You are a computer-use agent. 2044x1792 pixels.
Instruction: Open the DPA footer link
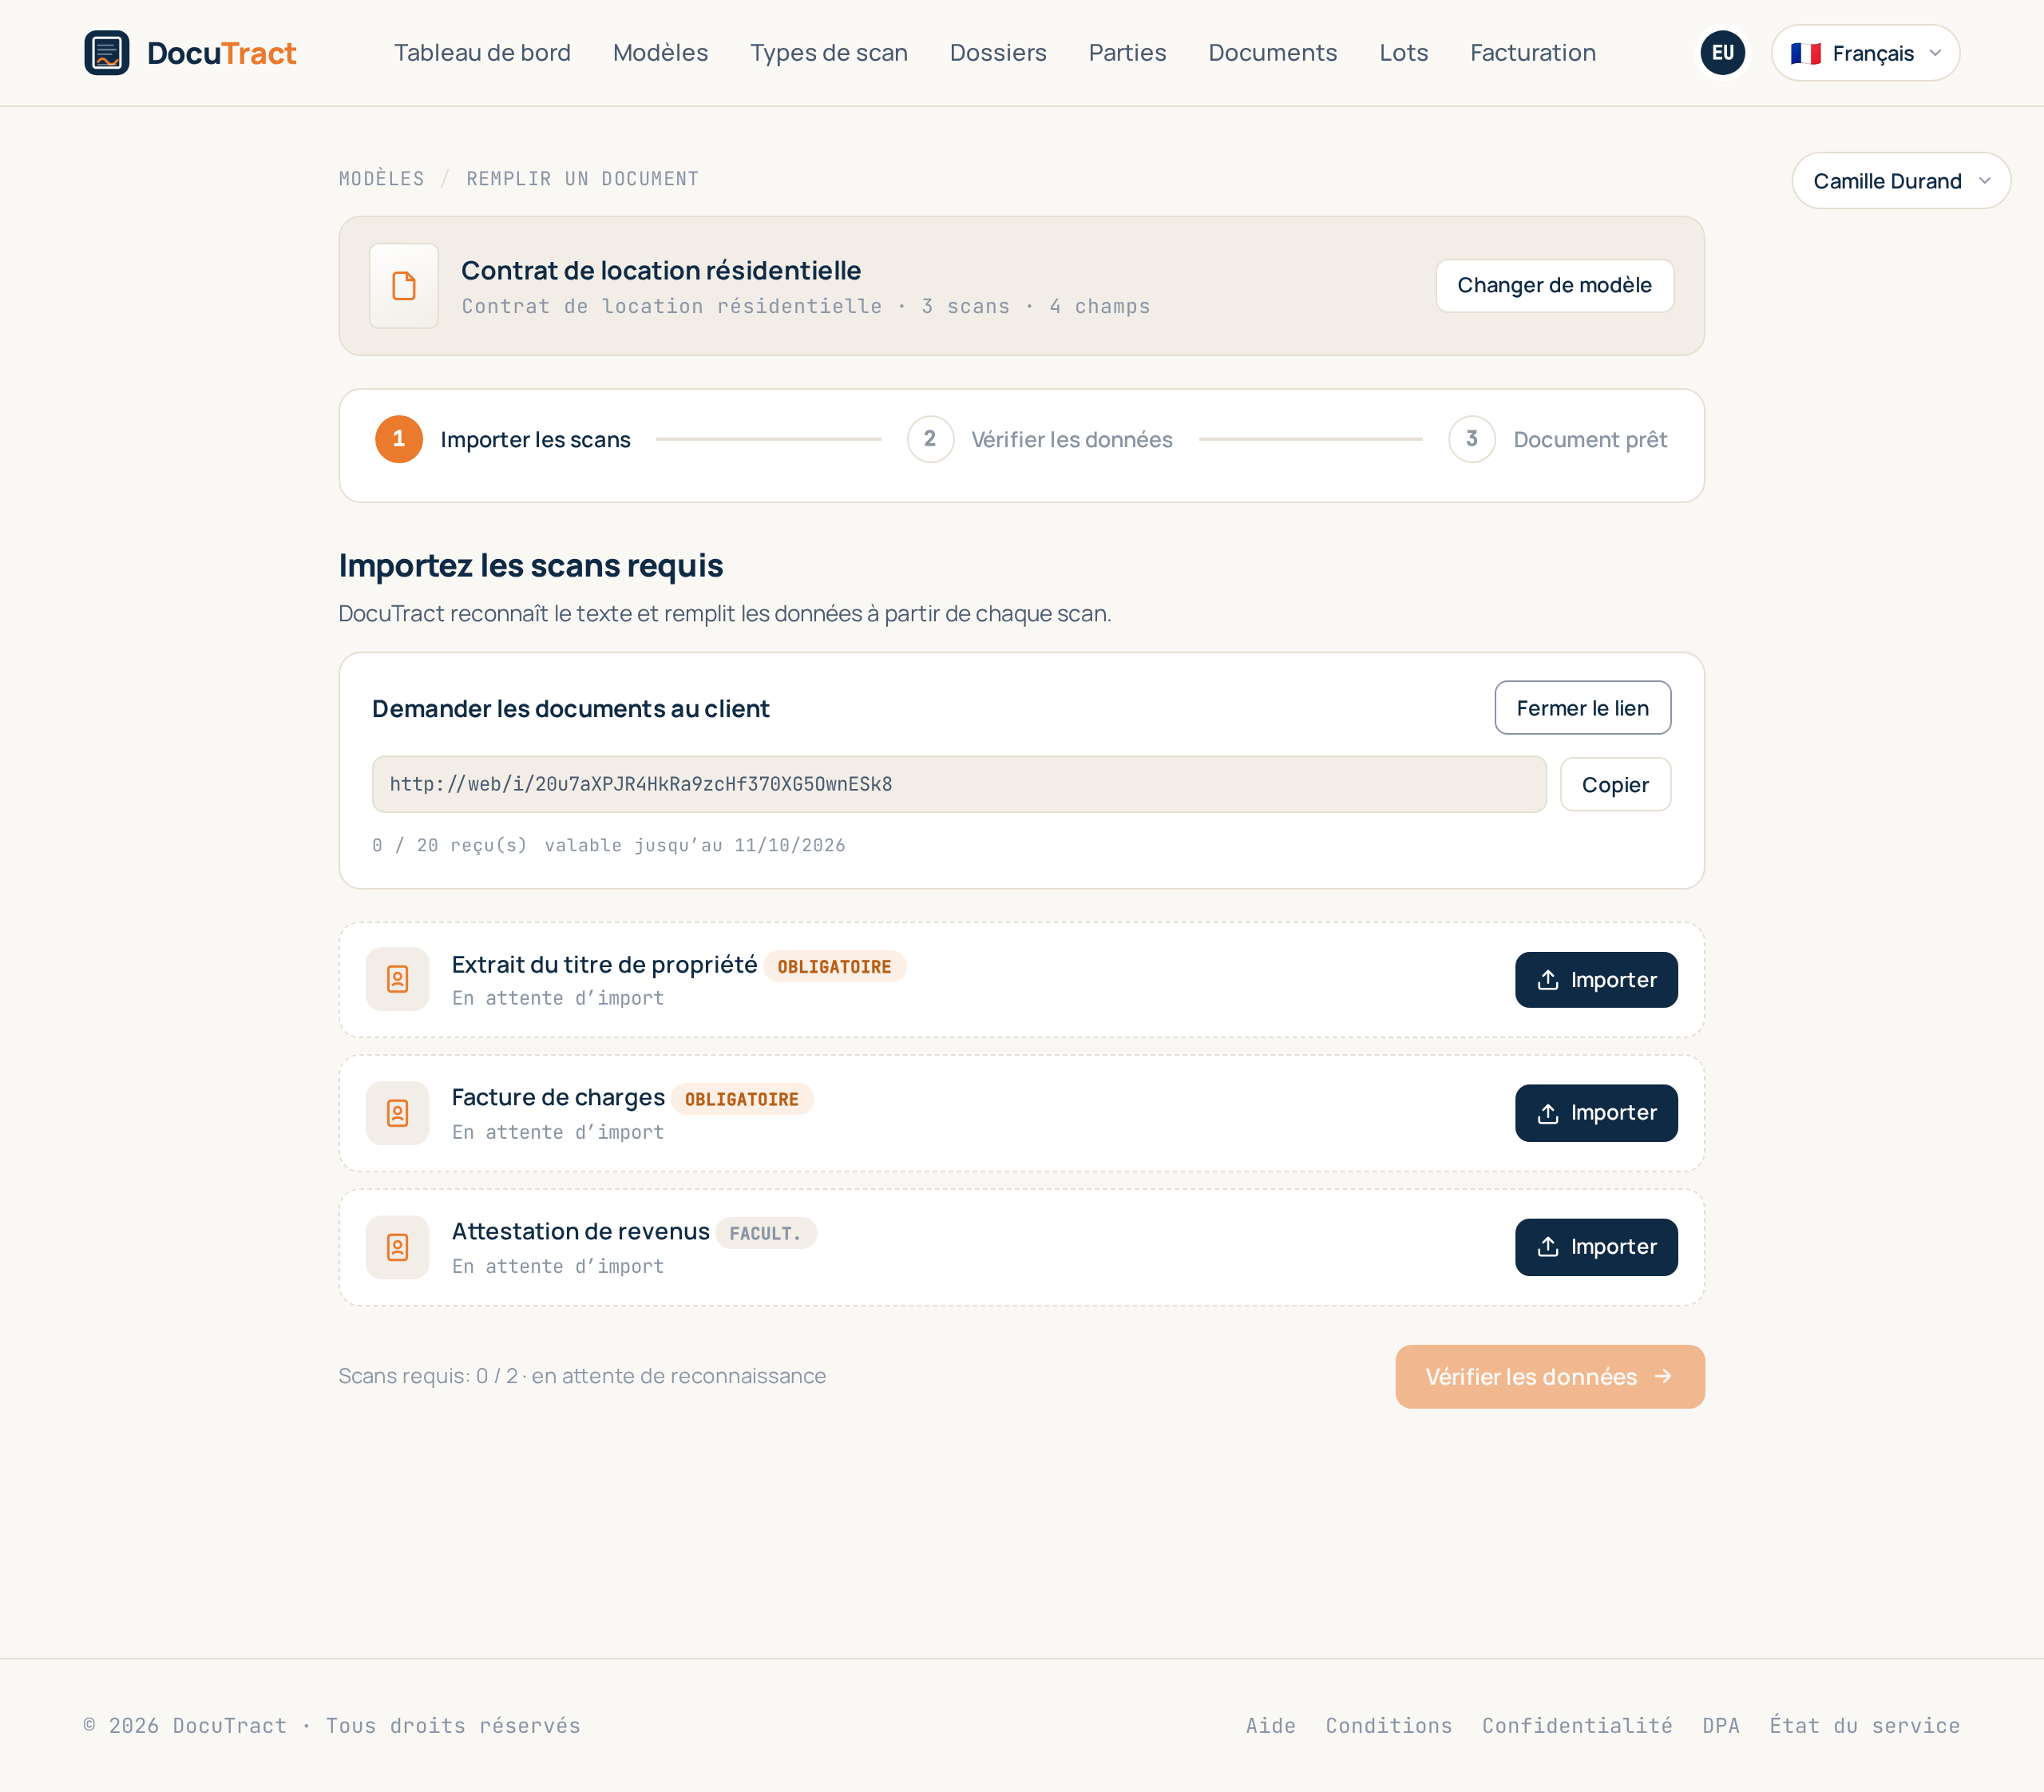click(x=1721, y=1726)
